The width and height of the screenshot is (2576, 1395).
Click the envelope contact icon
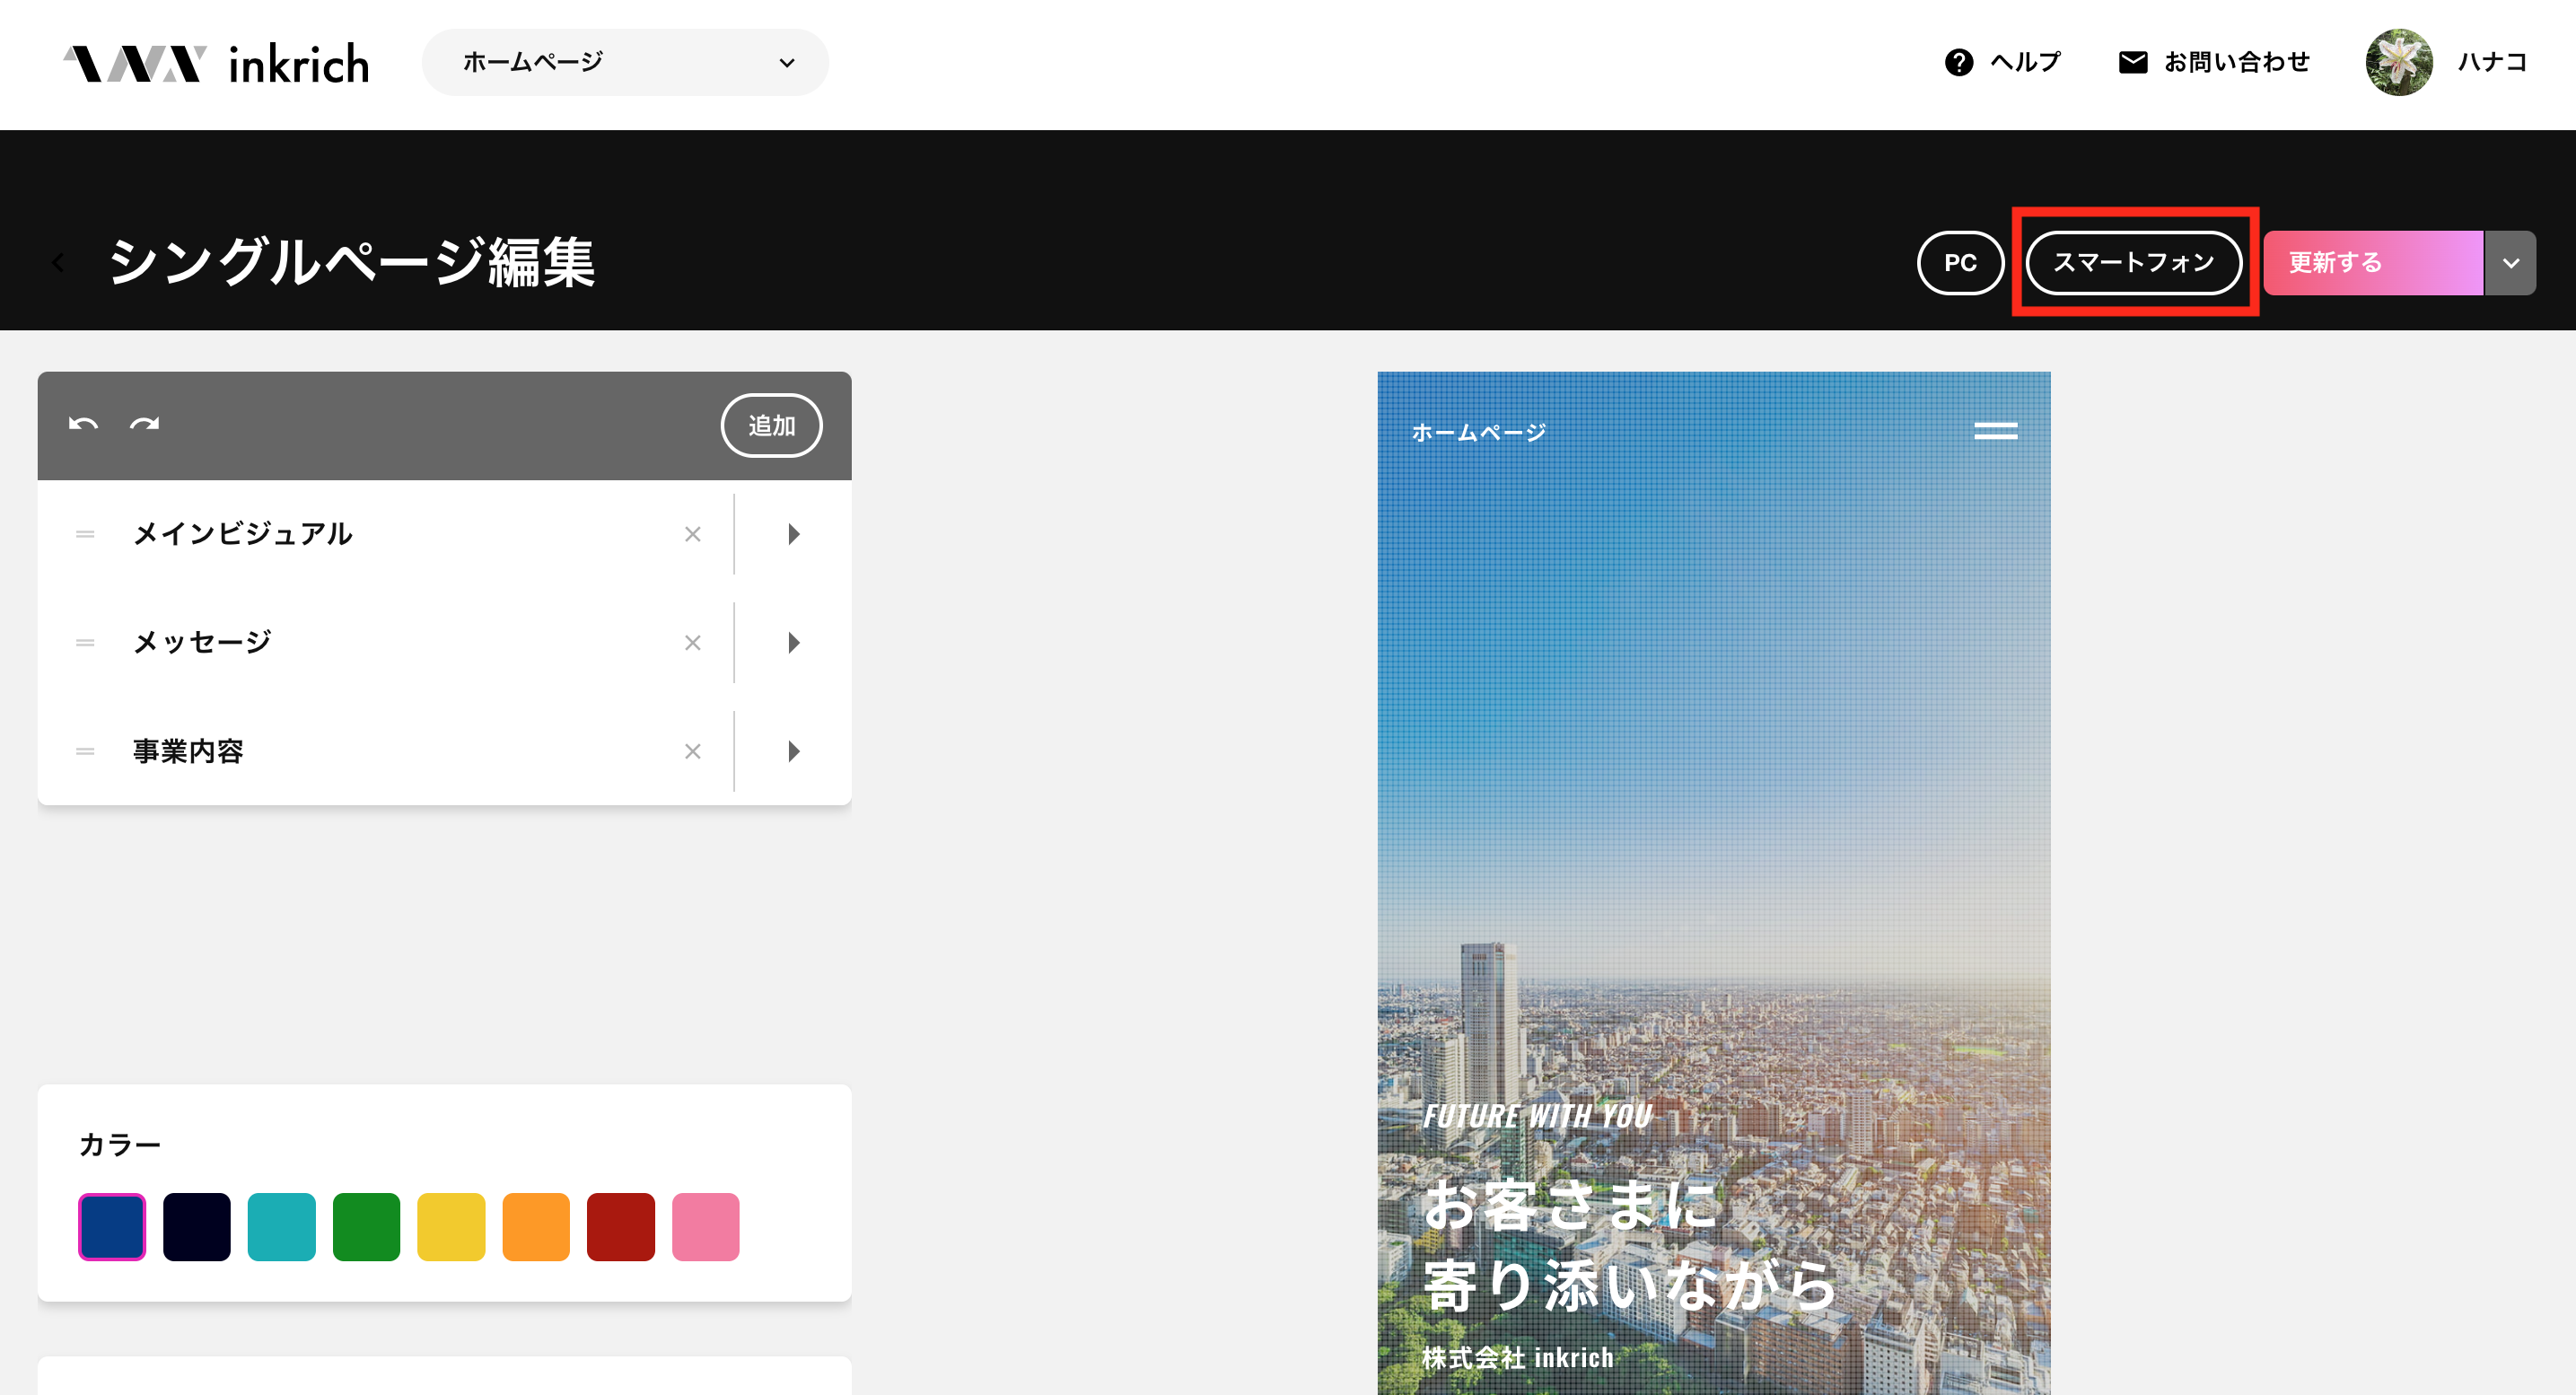2133,62
